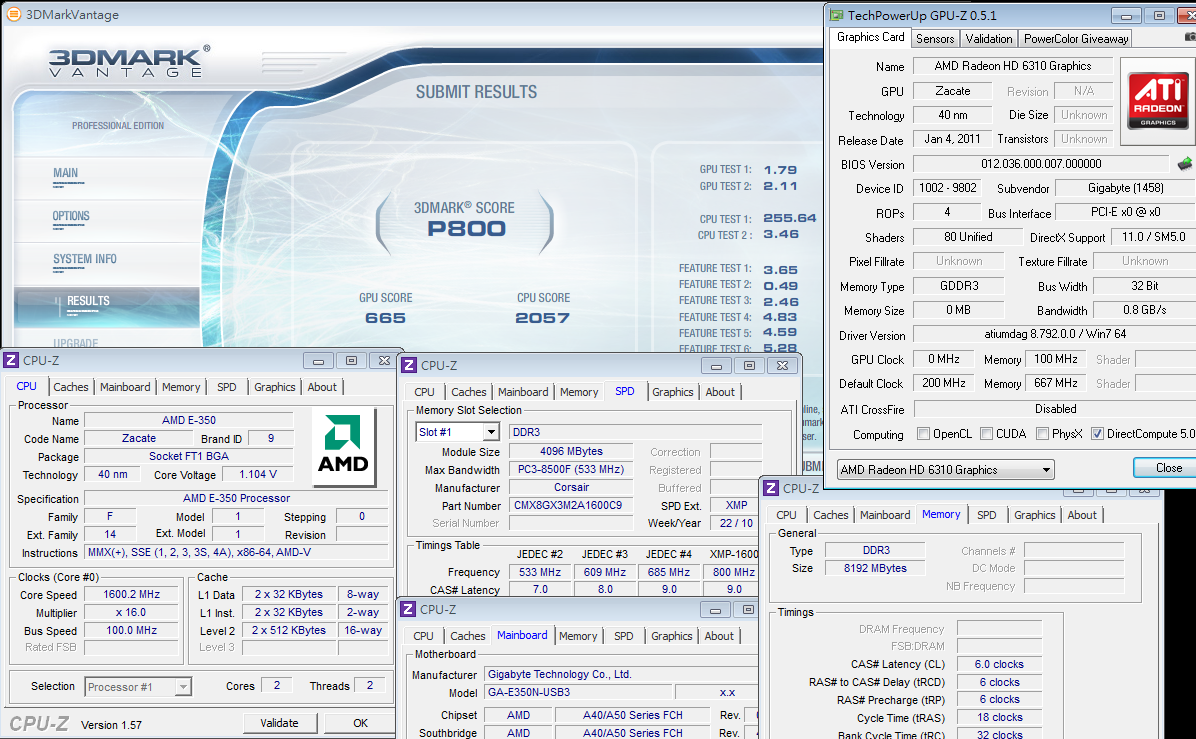The width and height of the screenshot is (1196, 739).
Task: Click the 3DMark Vantage title bar icon
Action: pyautogui.click(x=13, y=14)
